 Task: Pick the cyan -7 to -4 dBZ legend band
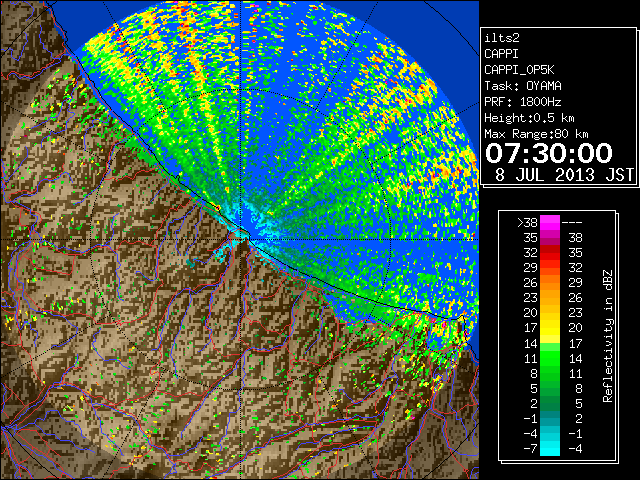pos(550,449)
